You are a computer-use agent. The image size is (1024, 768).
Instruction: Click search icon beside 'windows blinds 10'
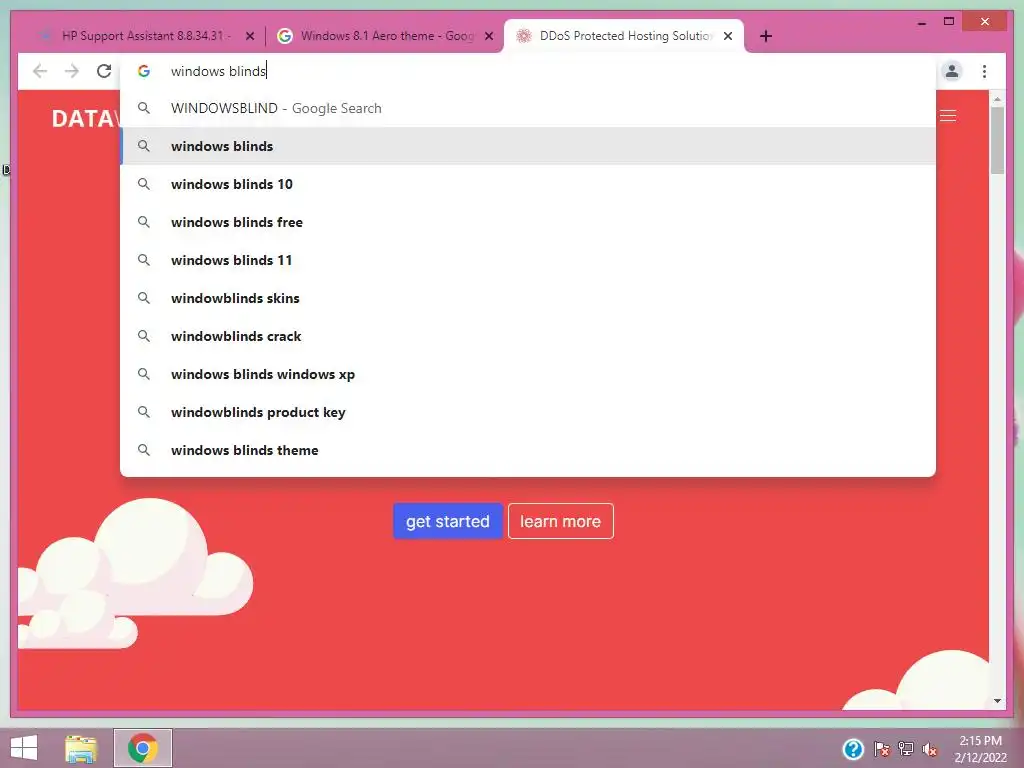[x=144, y=184]
